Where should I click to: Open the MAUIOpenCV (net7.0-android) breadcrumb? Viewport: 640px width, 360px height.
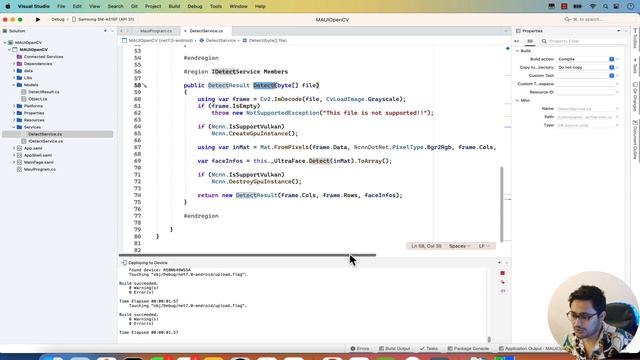[x=157, y=40]
